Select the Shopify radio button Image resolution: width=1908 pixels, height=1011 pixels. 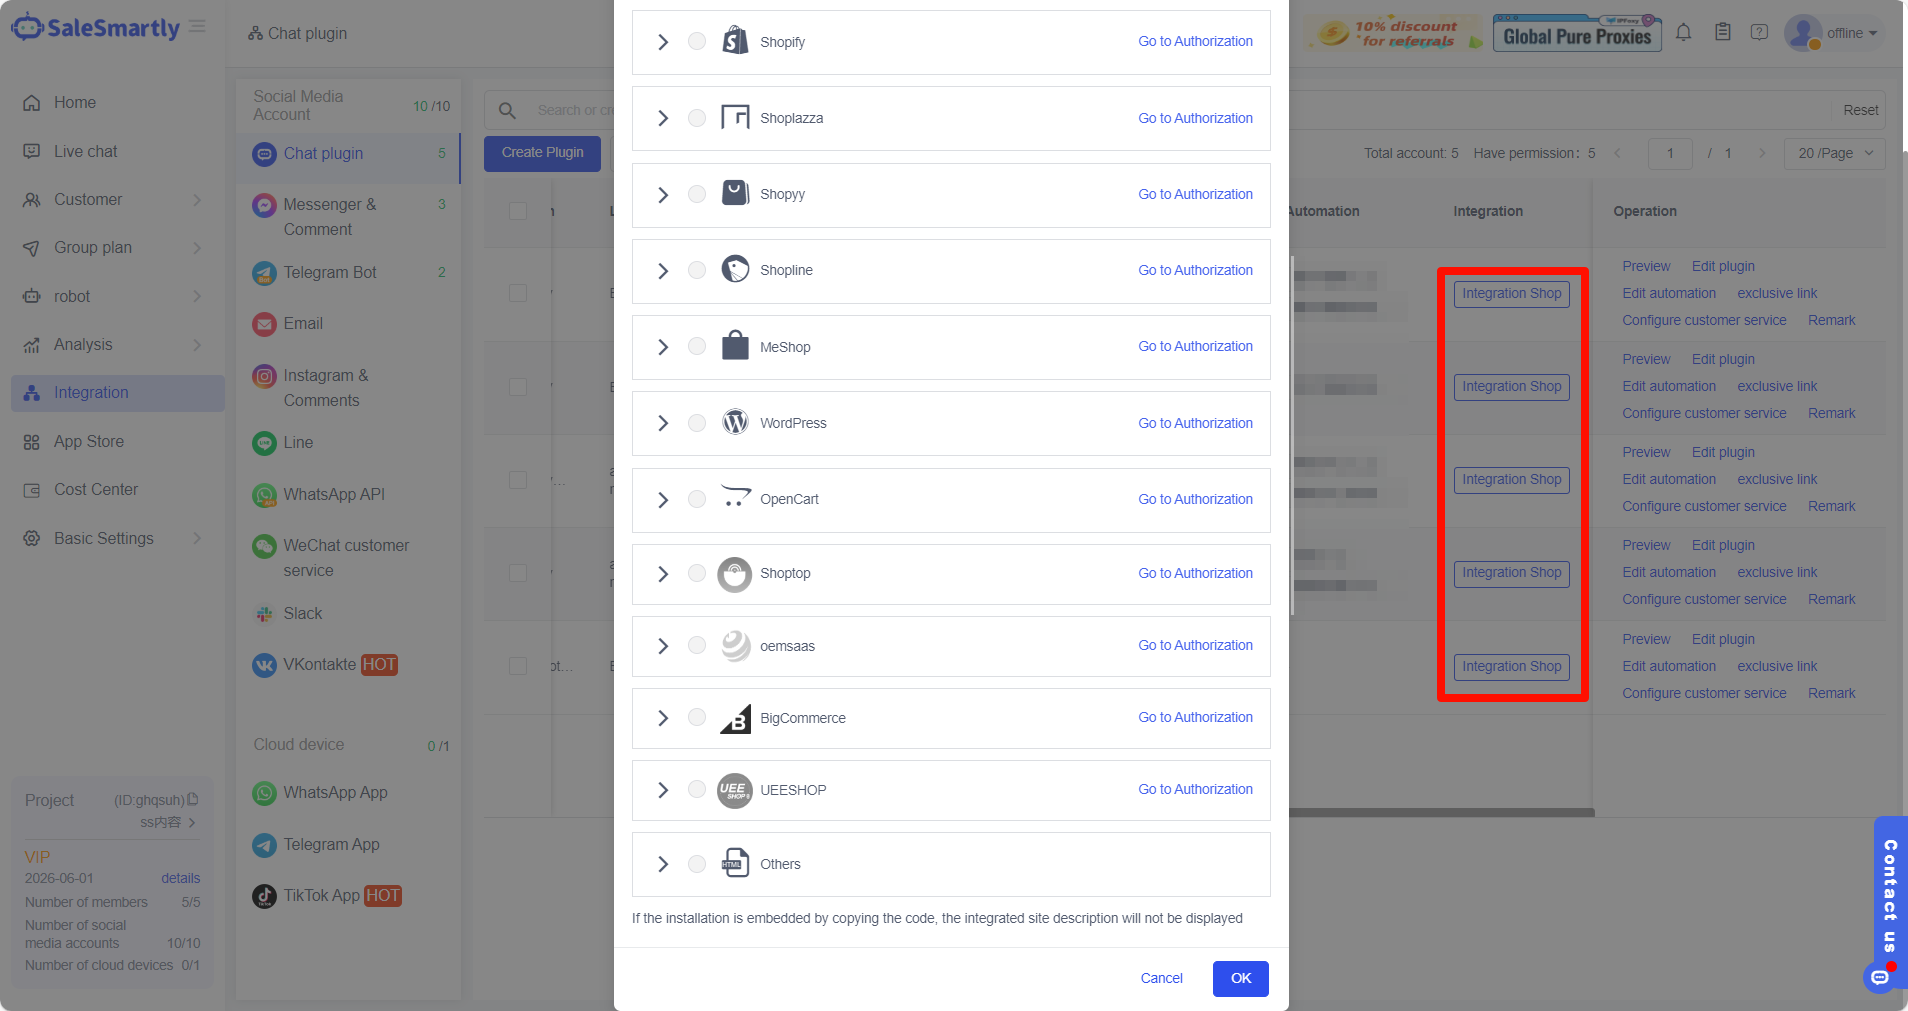[x=697, y=41]
